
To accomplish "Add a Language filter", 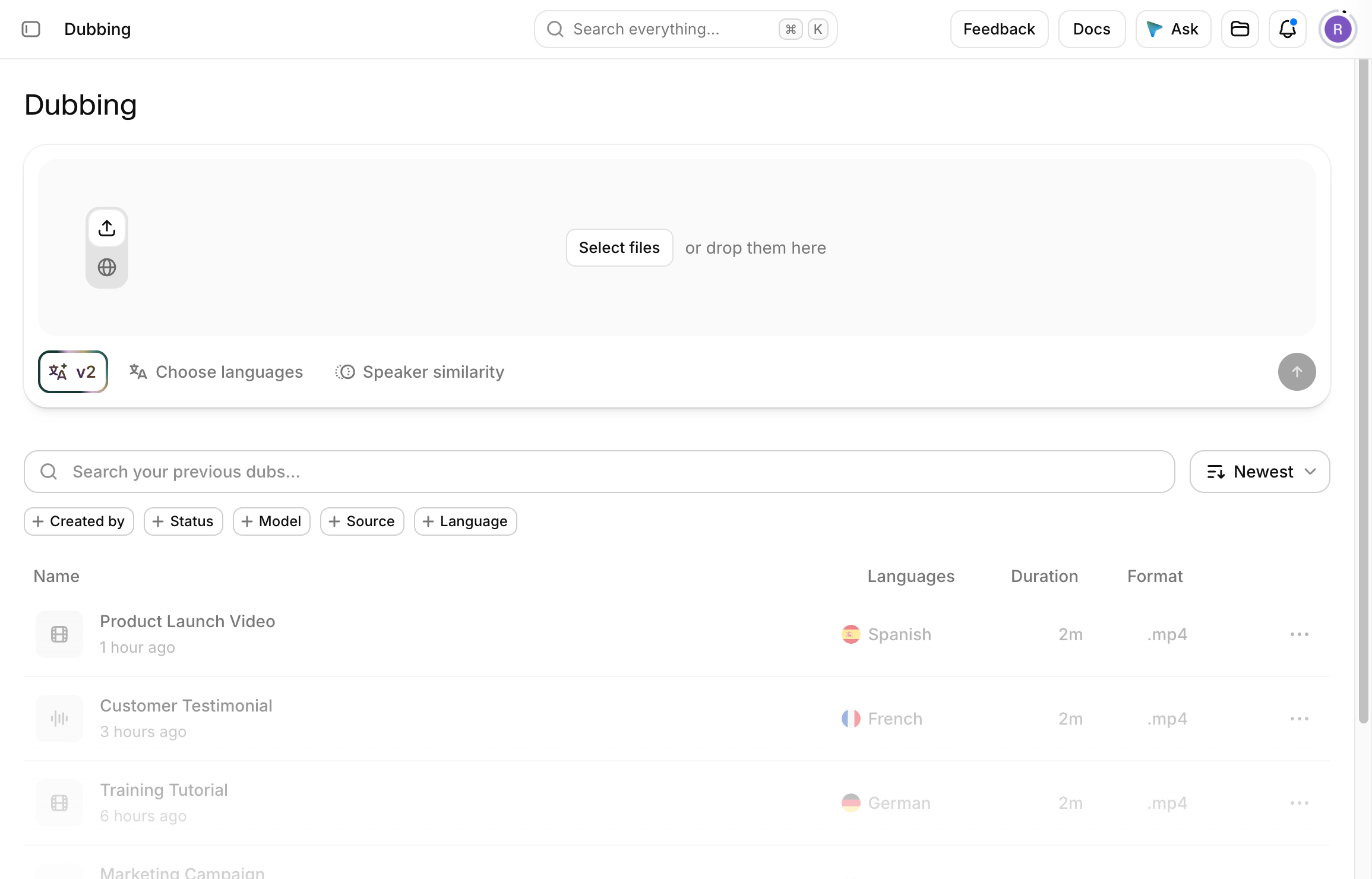I will pos(465,521).
